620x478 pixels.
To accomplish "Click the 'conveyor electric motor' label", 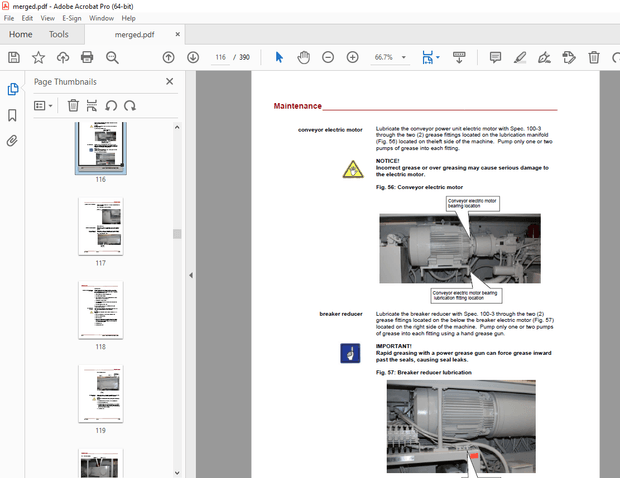I will [x=330, y=130].
